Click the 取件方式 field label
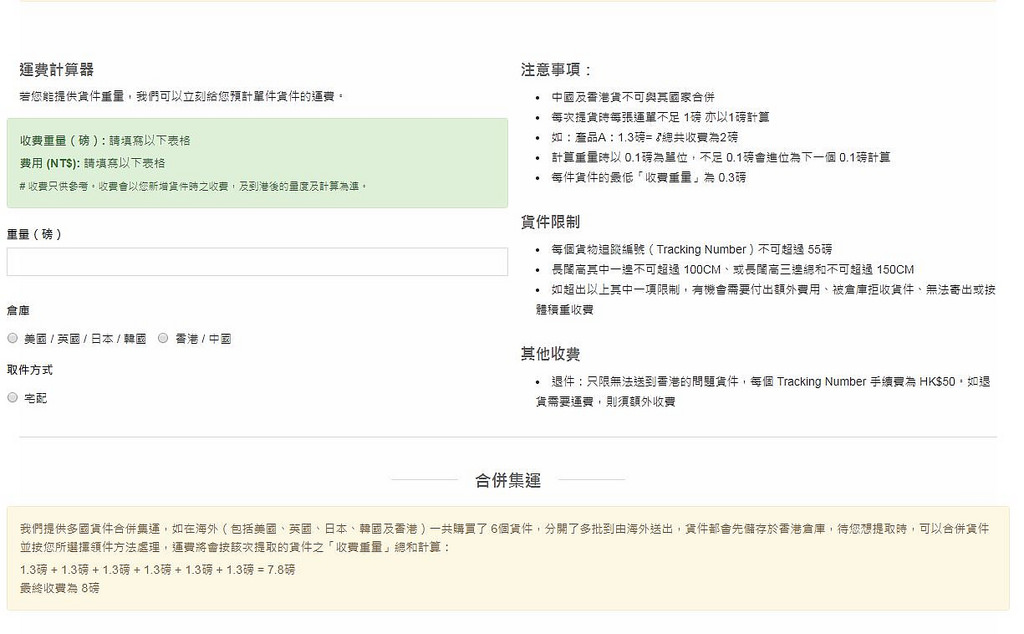 [x=30, y=370]
